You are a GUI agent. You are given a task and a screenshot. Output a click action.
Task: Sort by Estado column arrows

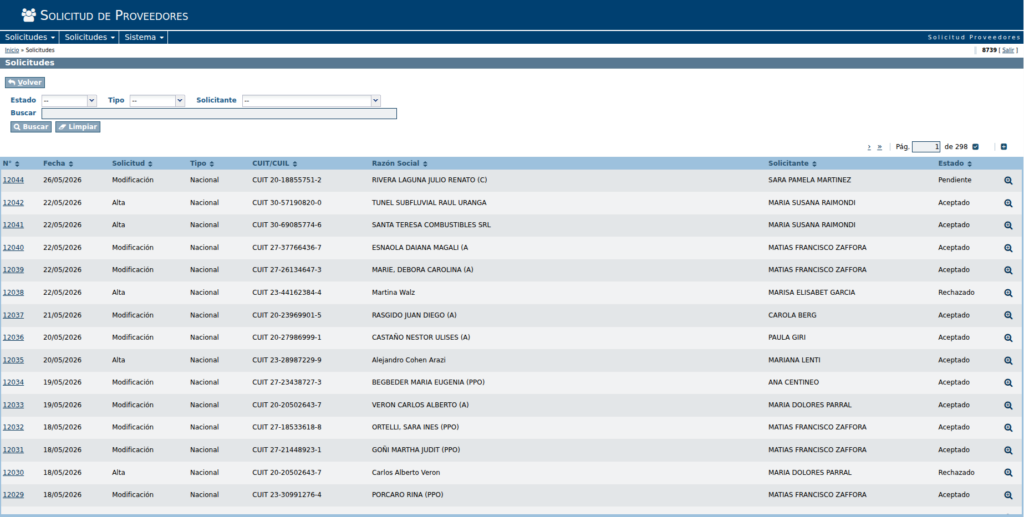970,164
